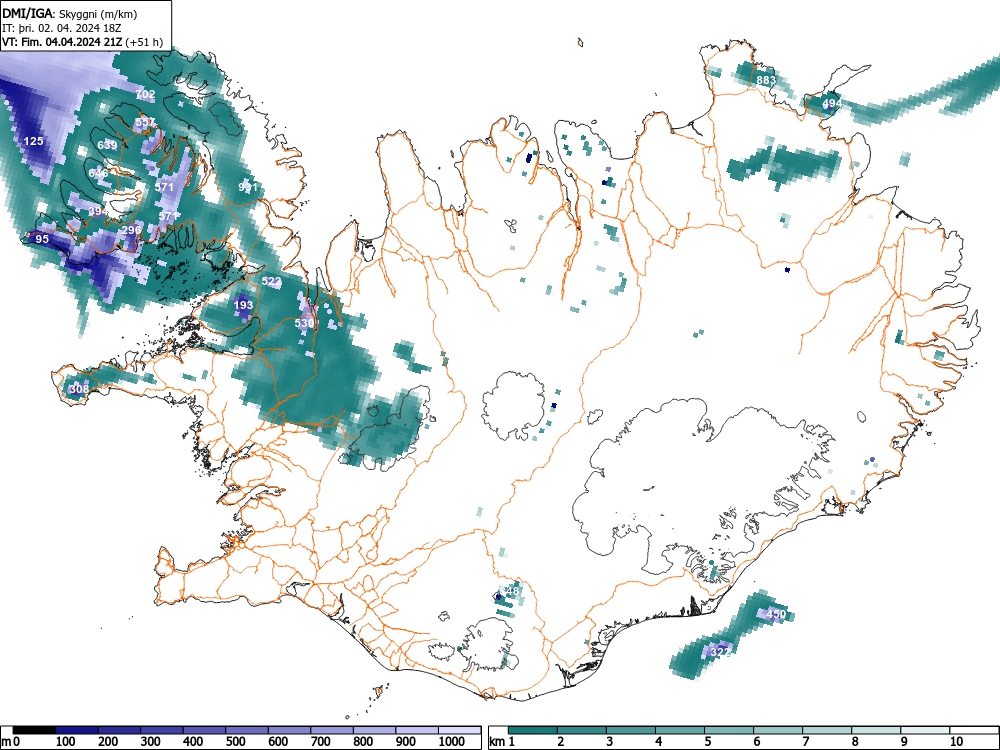Click the 1000 tick label in the metre legend
This screenshot has width=1000, height=750.
coord(452,742)
